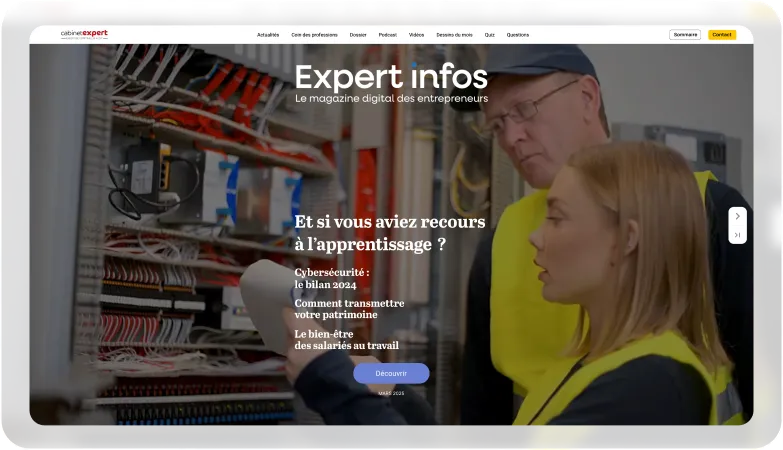Click the Expert infos magazine title
The image size is (783, 450).
pos(391,76)
